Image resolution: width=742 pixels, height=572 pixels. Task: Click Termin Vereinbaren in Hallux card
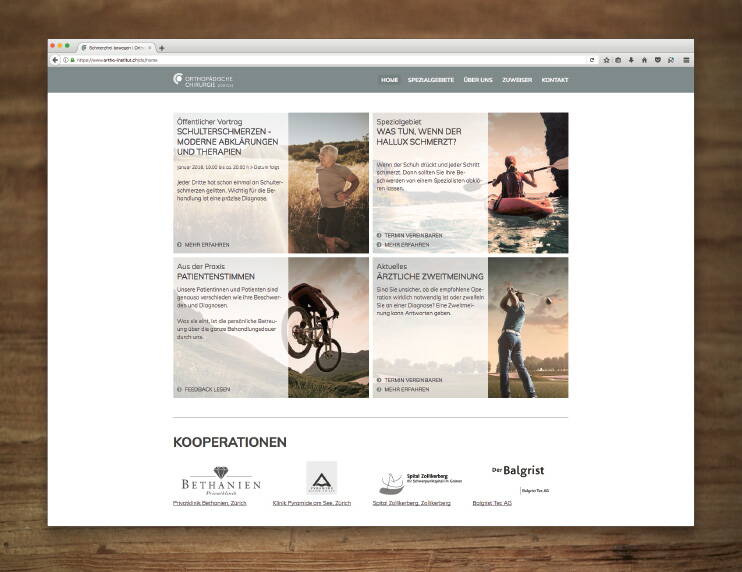tap(413, 235)
